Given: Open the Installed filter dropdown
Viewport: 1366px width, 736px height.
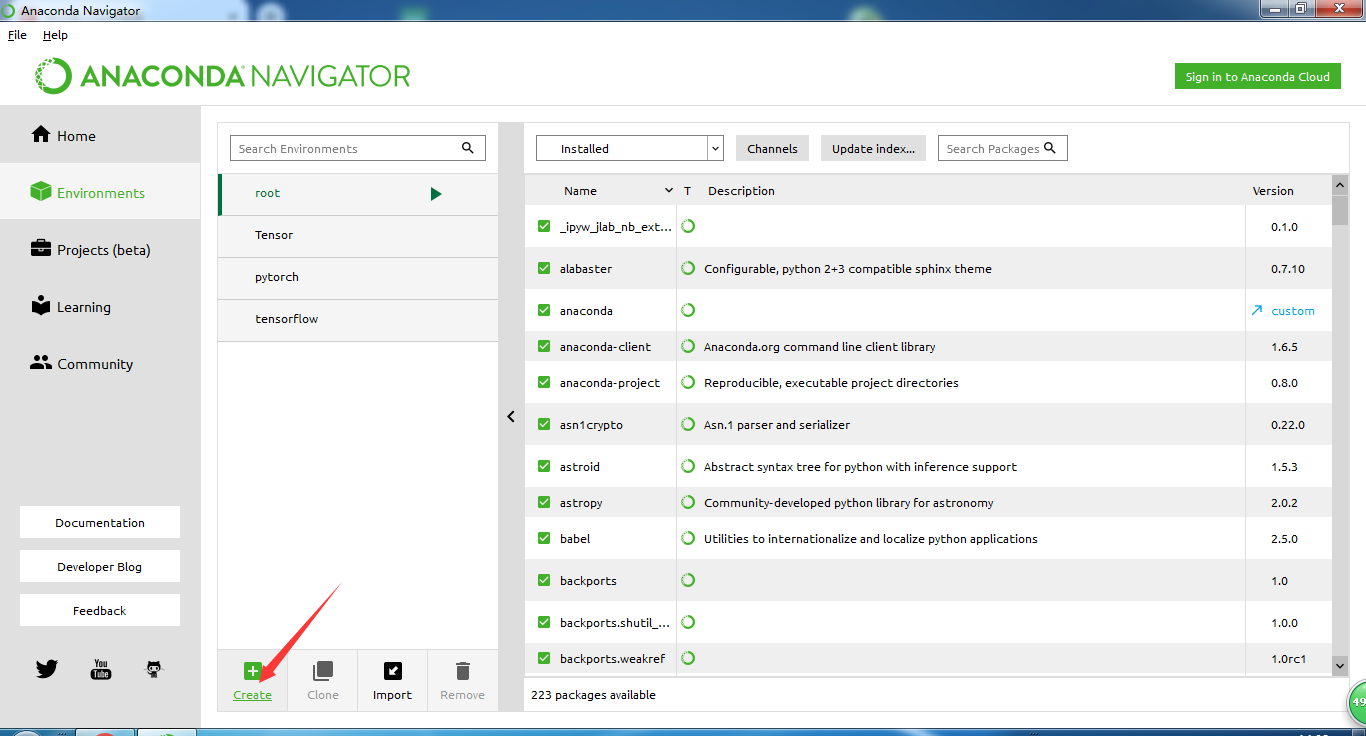Looking at the screenshot, I should (630, 148).
